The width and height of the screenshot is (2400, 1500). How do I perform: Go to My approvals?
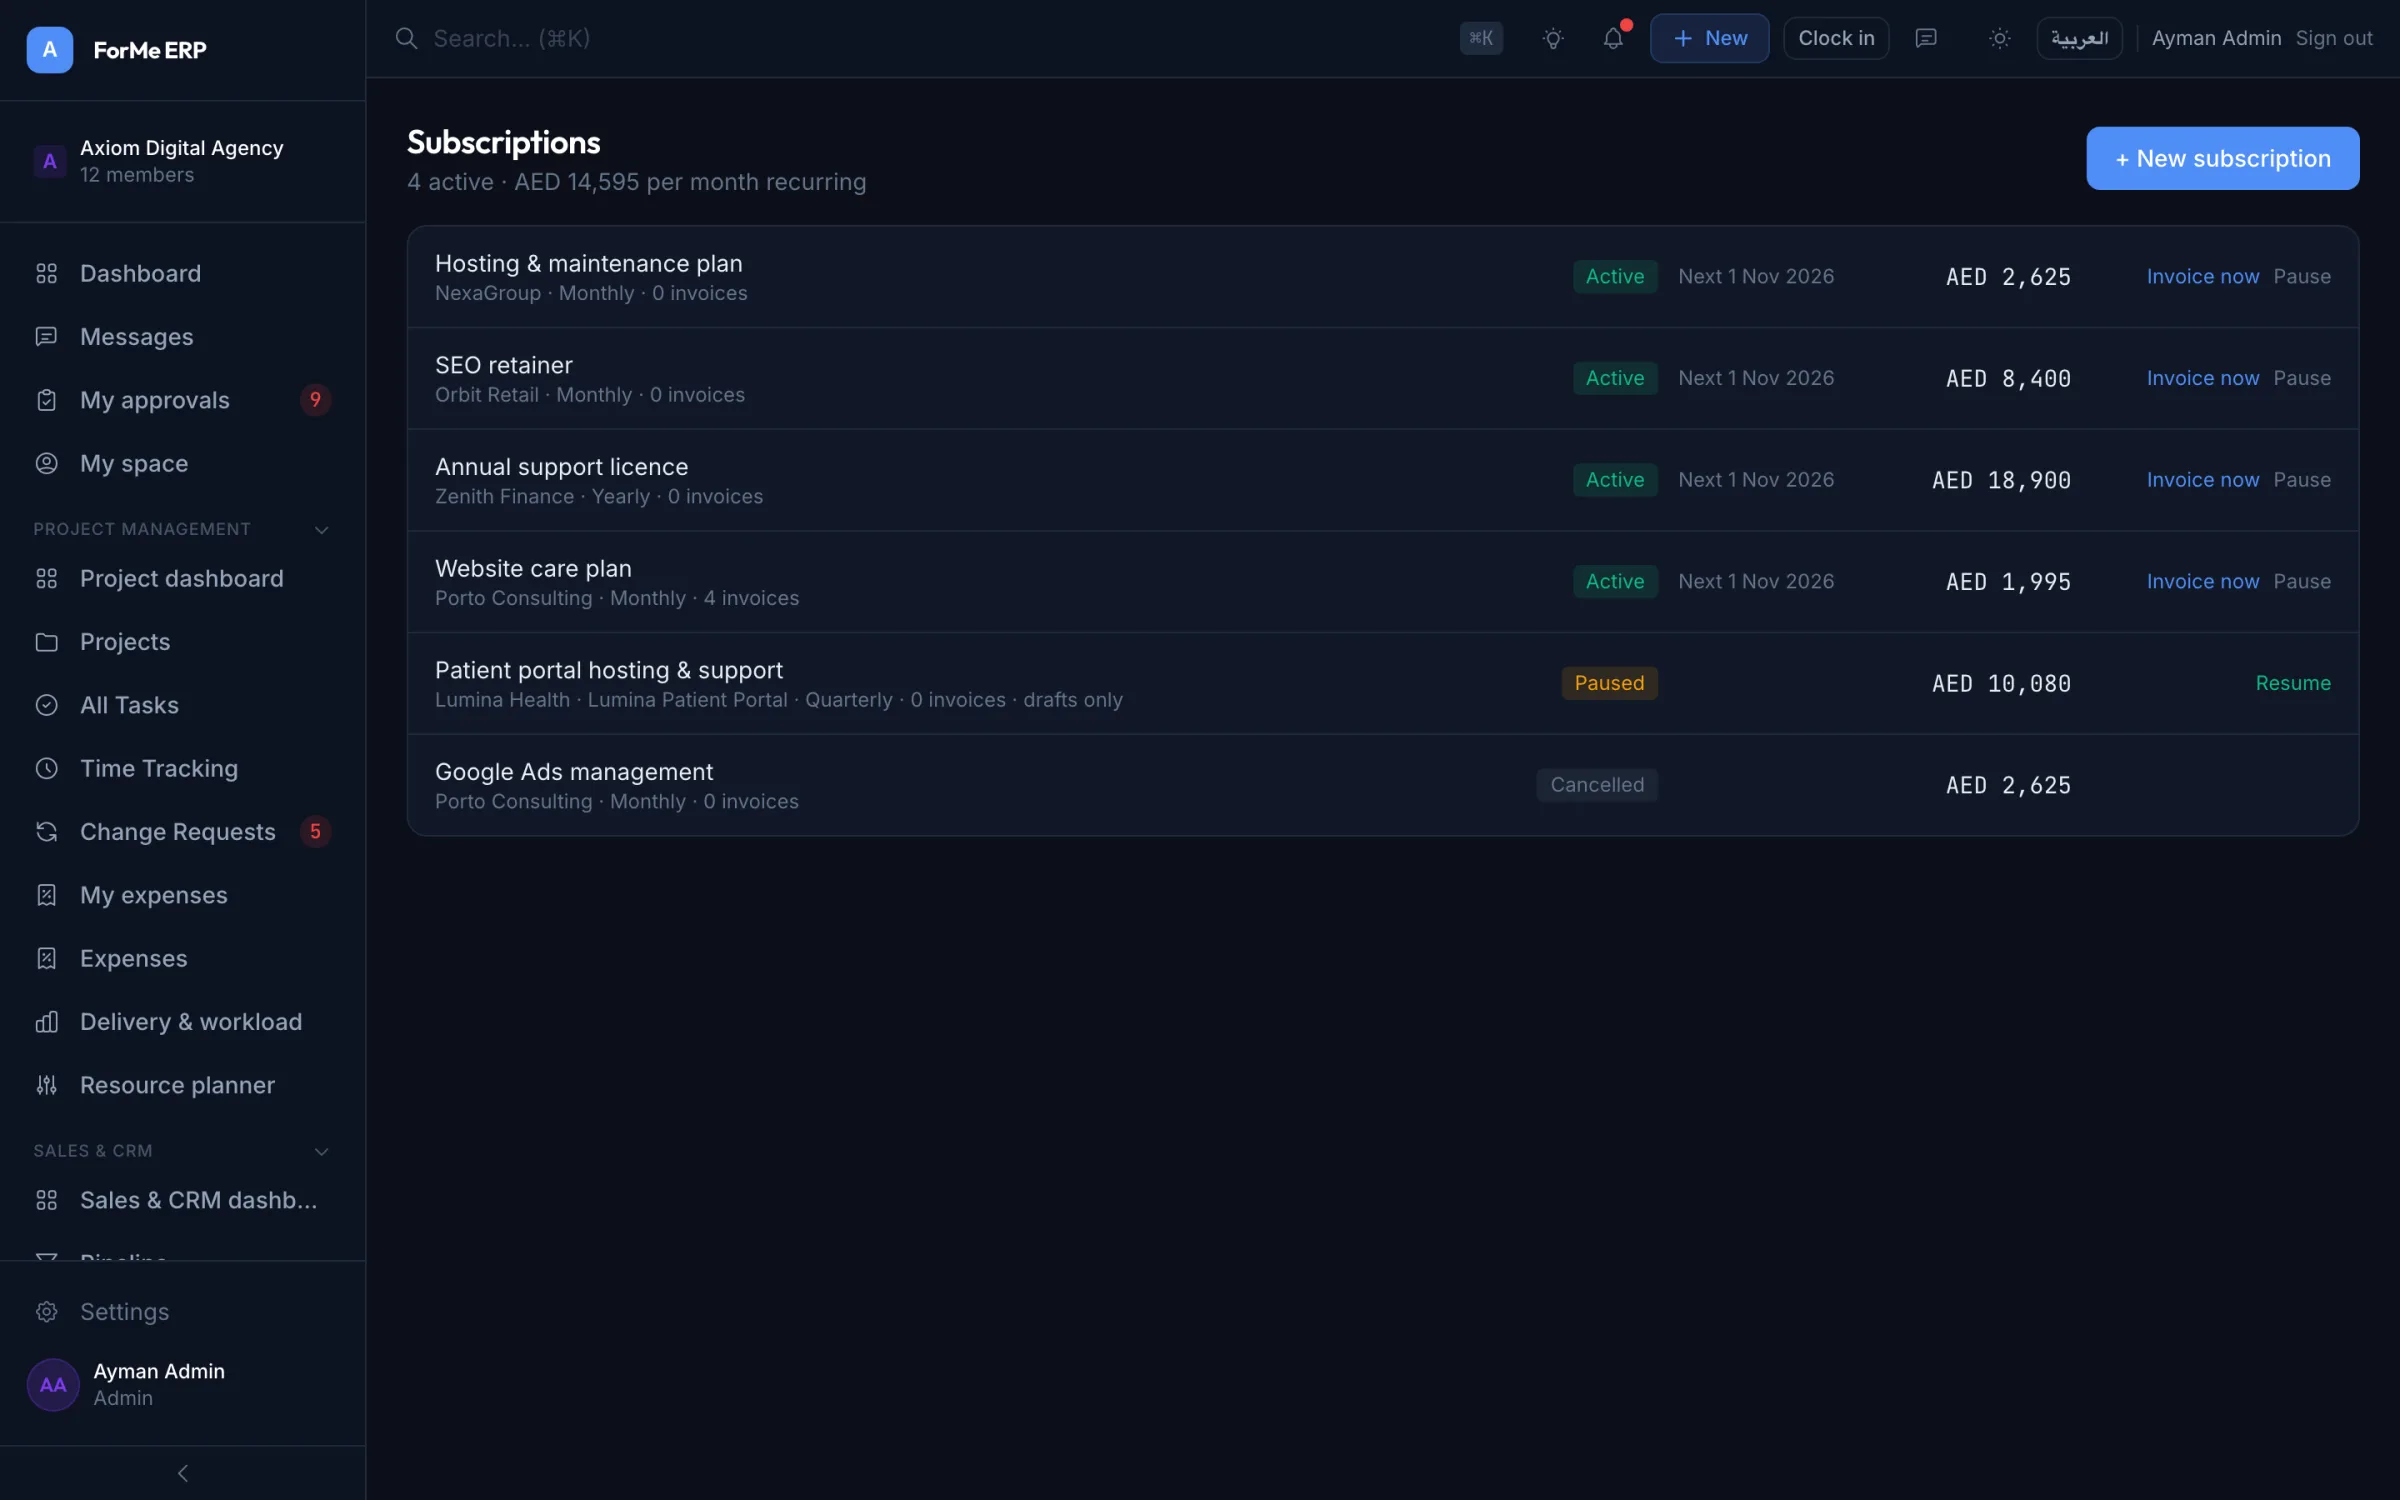click(183, 400)
